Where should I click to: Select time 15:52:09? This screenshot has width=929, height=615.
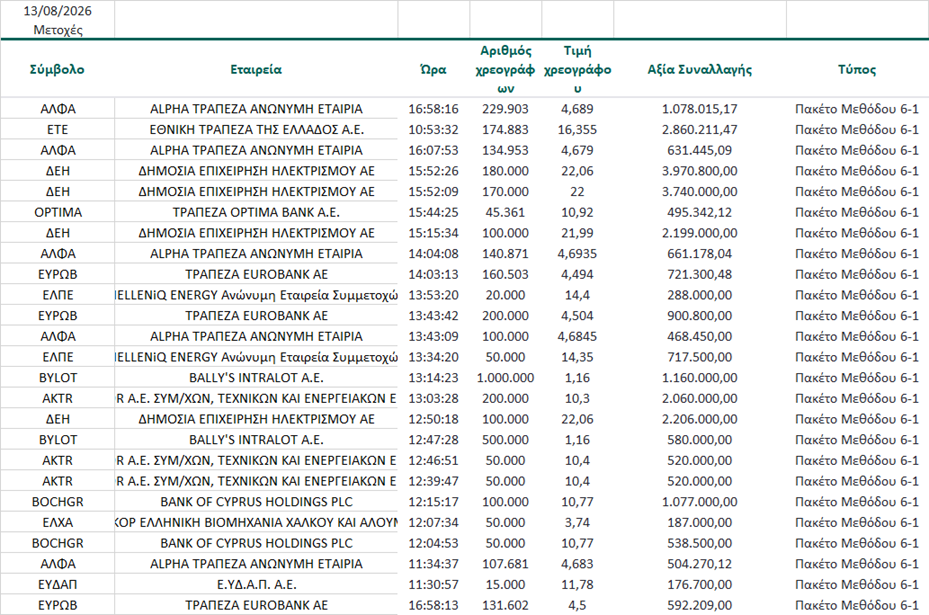tap(434, 192)
